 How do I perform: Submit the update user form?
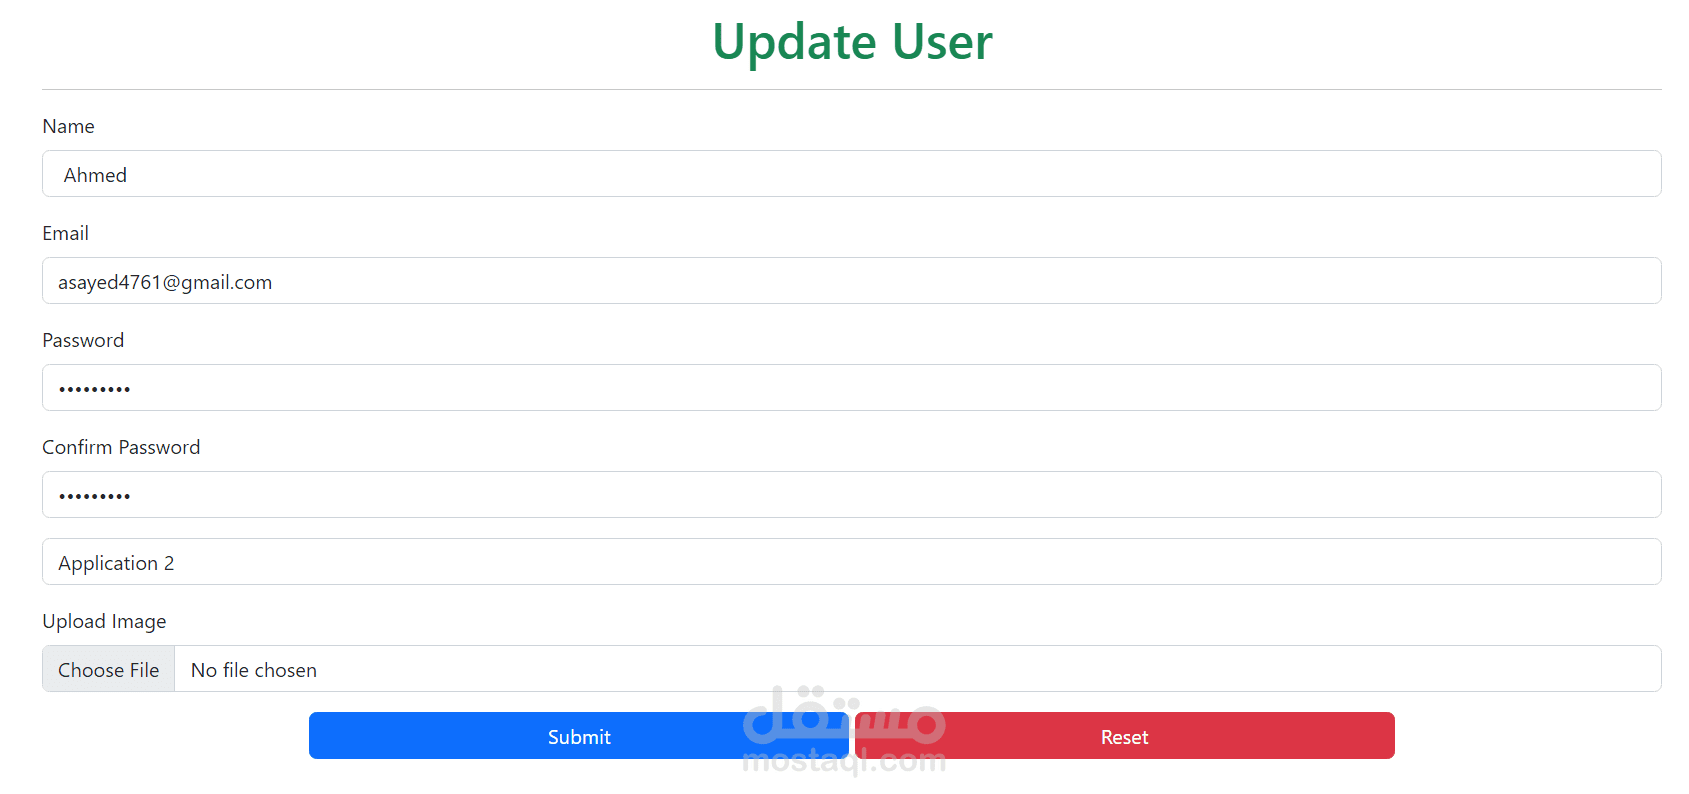pos(578,737)
